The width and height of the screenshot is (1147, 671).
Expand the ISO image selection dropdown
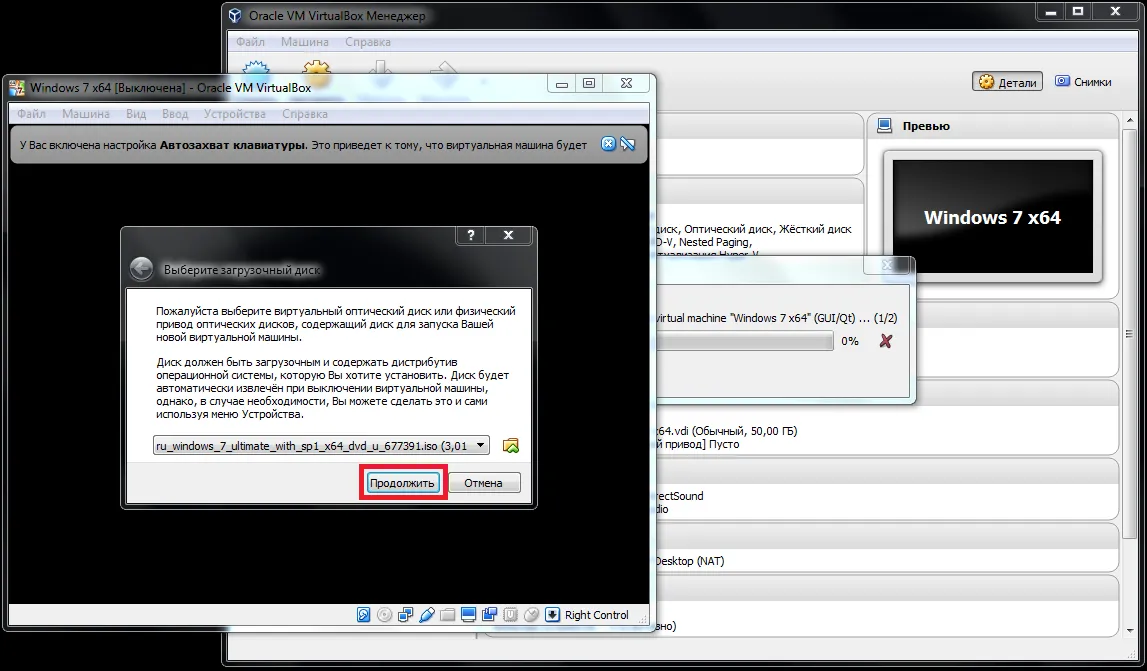pos(481,446)
